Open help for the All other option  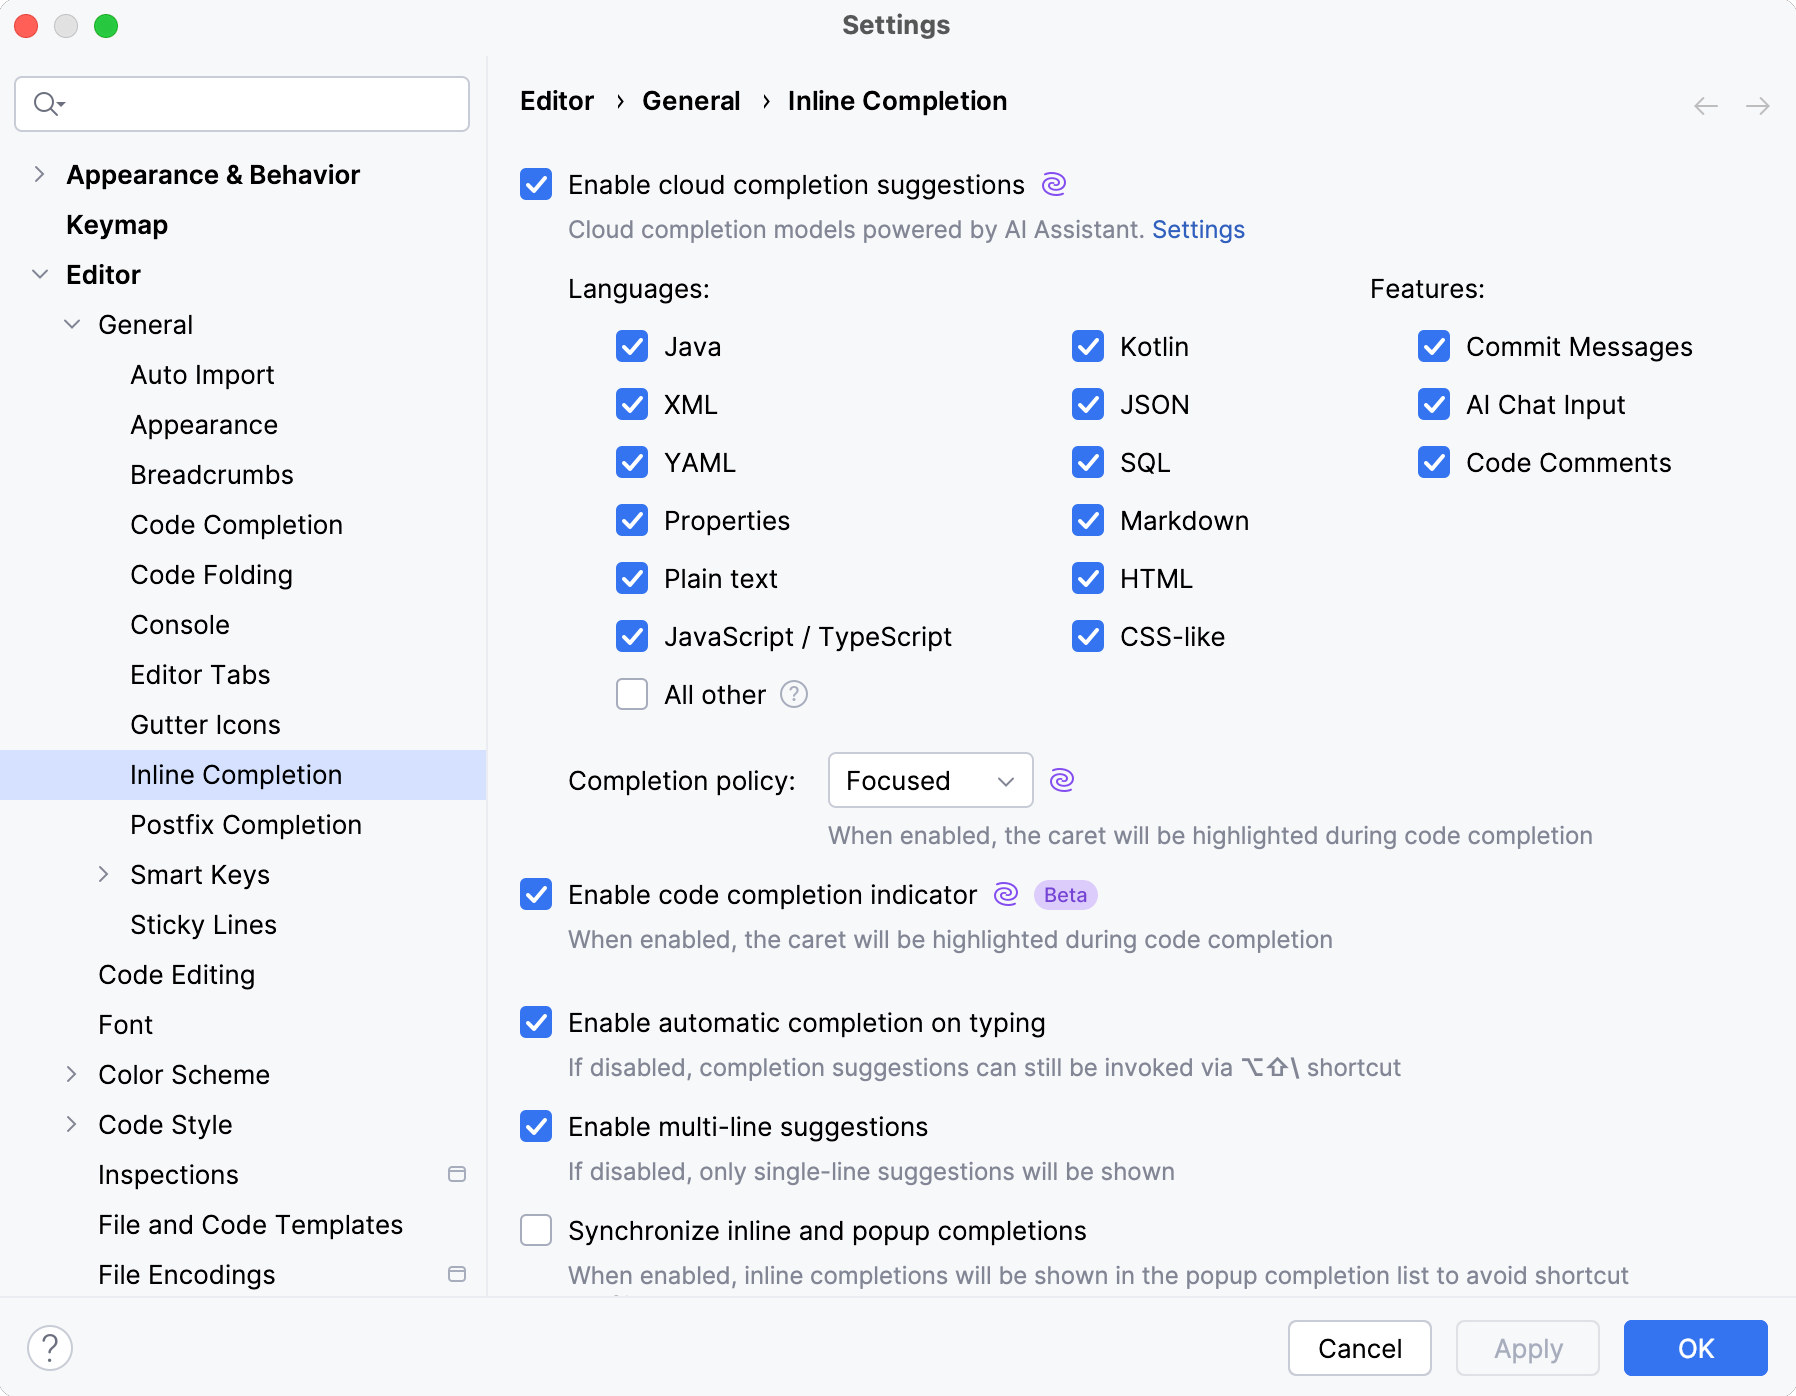click(793, 694)
